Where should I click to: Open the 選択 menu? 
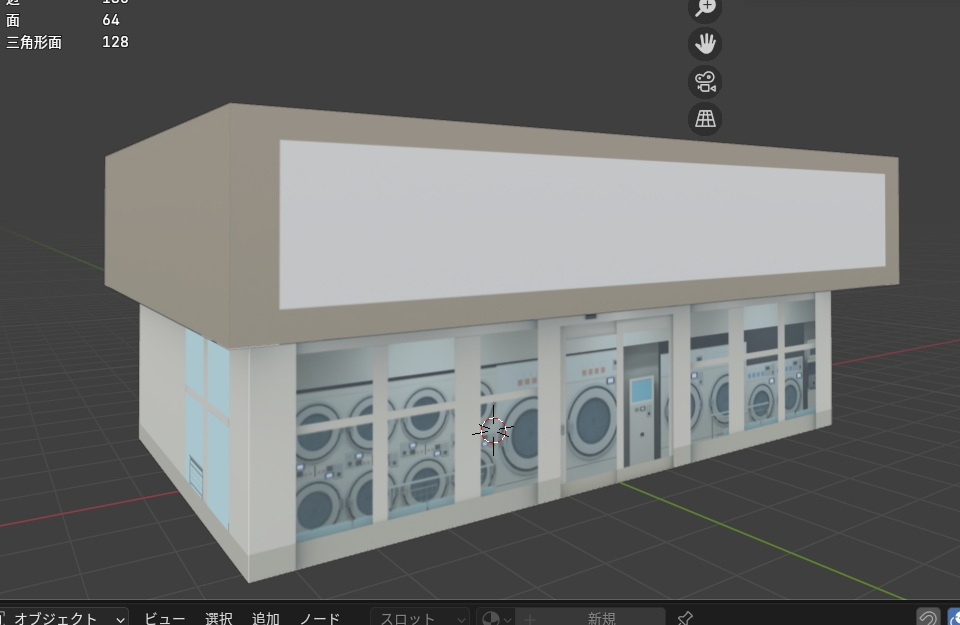(219, 618)
